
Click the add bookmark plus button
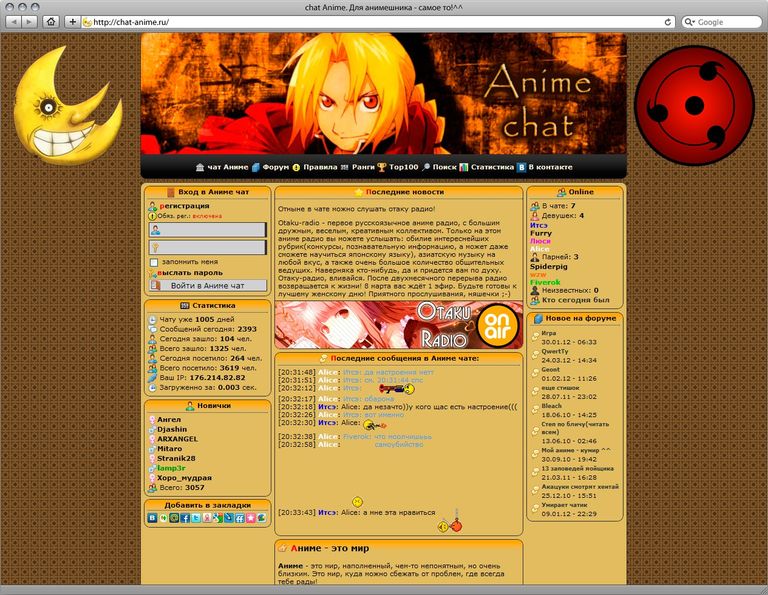[x=72, y=21]
